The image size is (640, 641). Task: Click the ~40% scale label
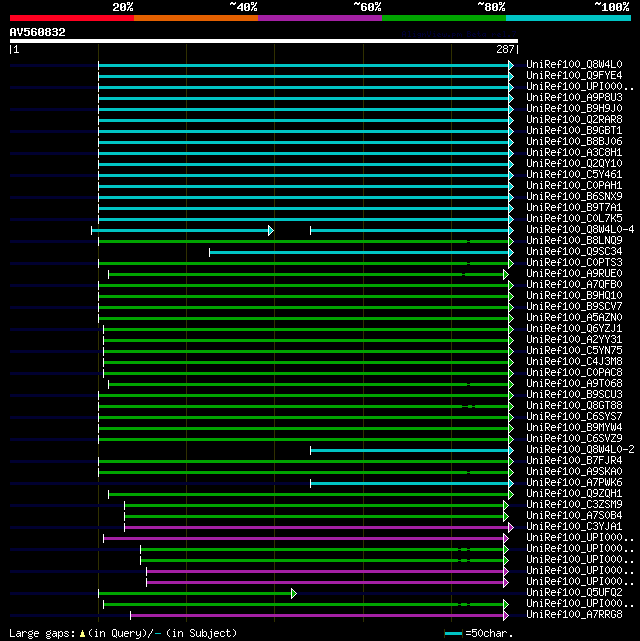(x=243, y=7)
